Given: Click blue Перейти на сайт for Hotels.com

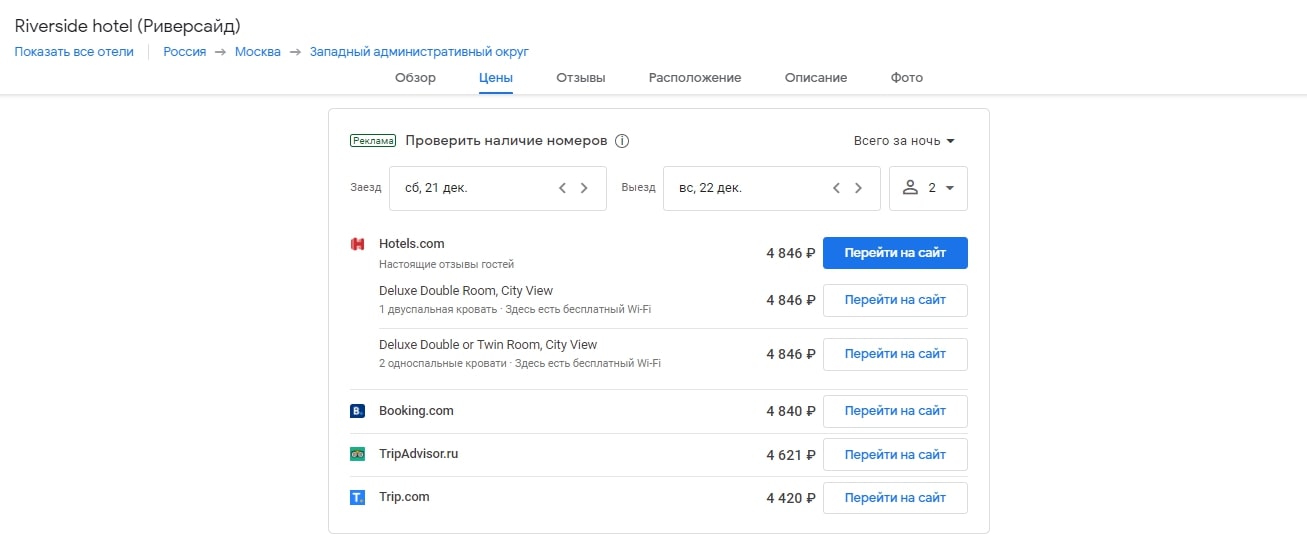Looking at the screenshot, I should tap(895, 253).
